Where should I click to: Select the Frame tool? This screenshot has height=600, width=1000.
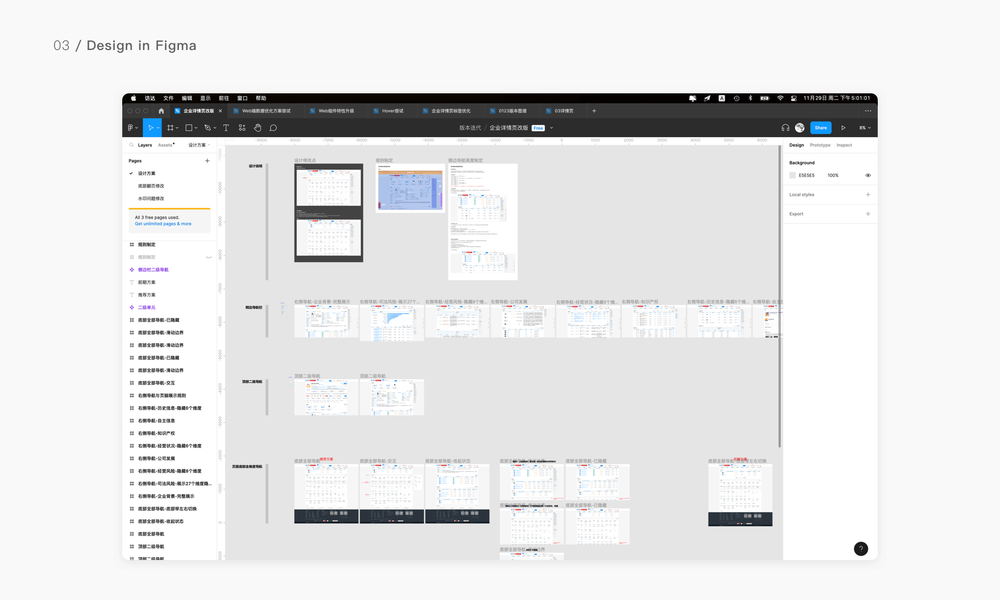coord(170,128)
